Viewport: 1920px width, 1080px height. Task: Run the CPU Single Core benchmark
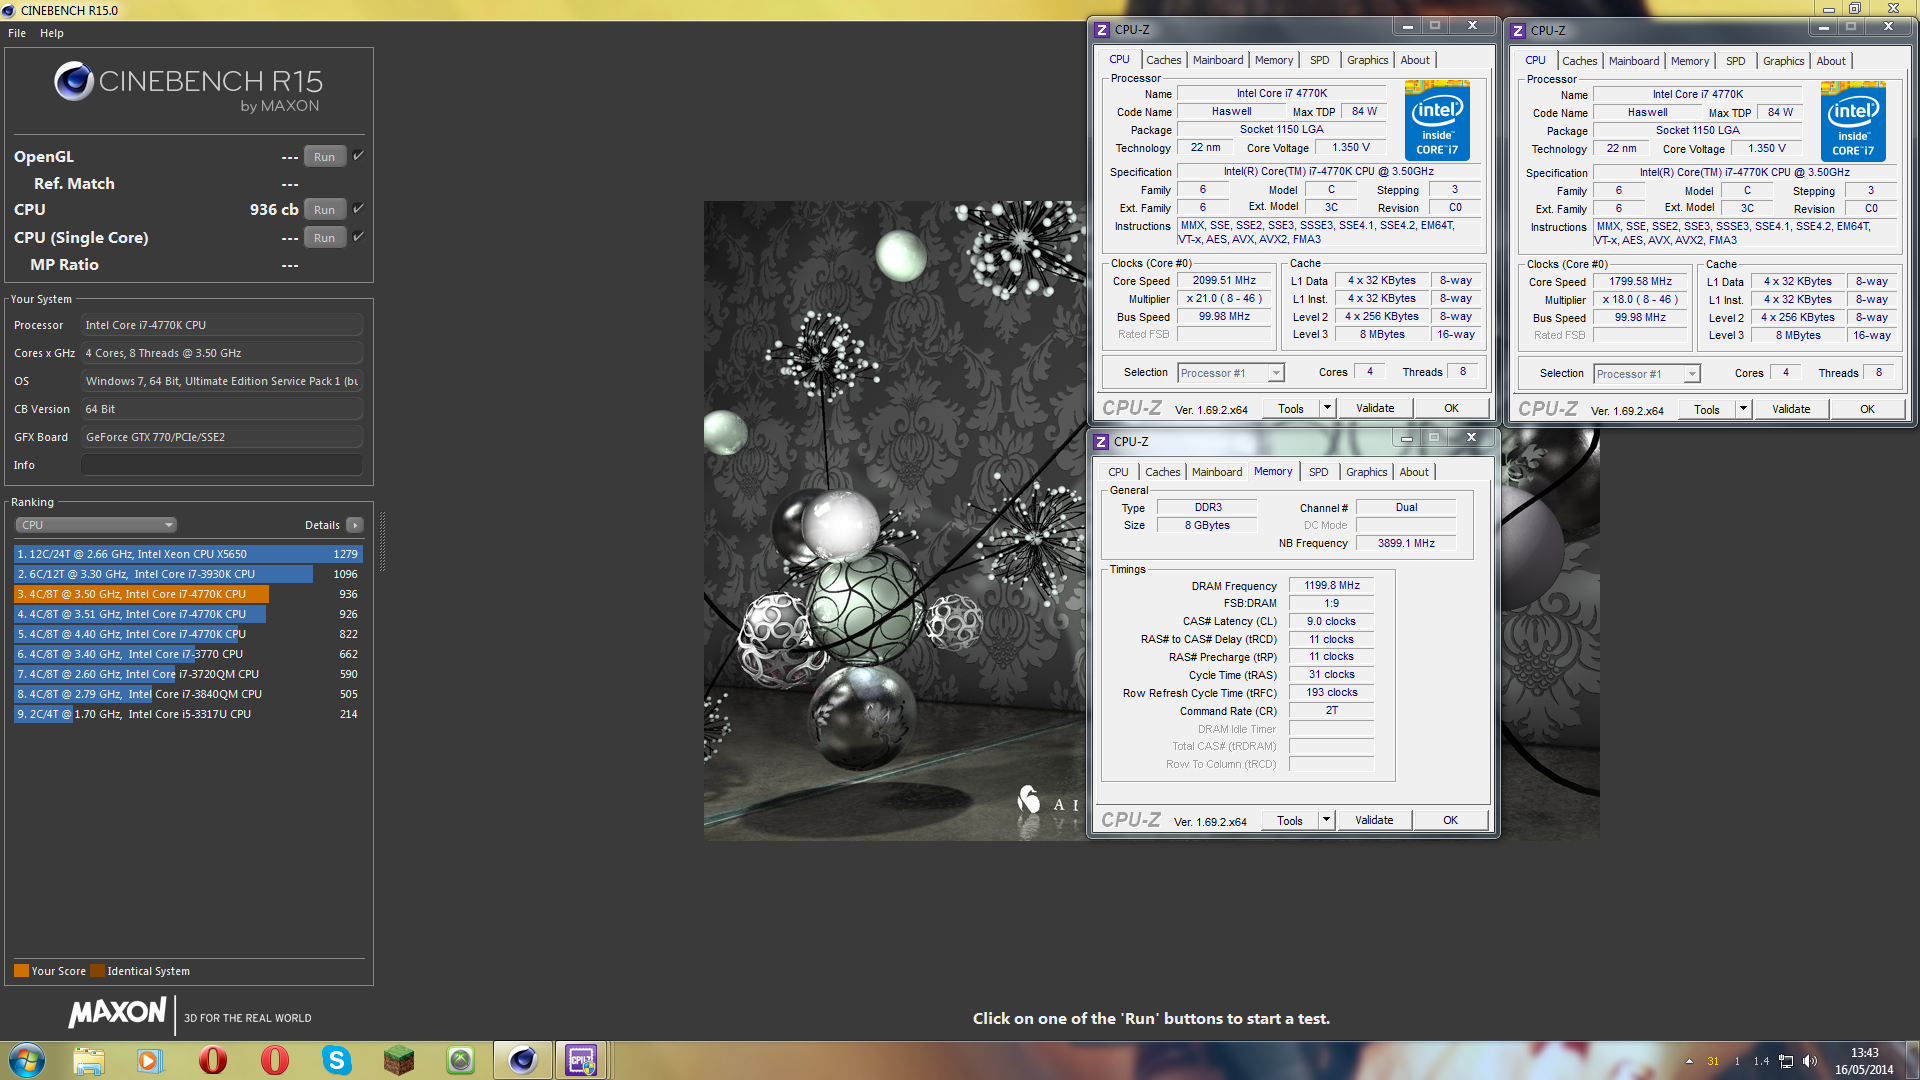coord(324,238)
